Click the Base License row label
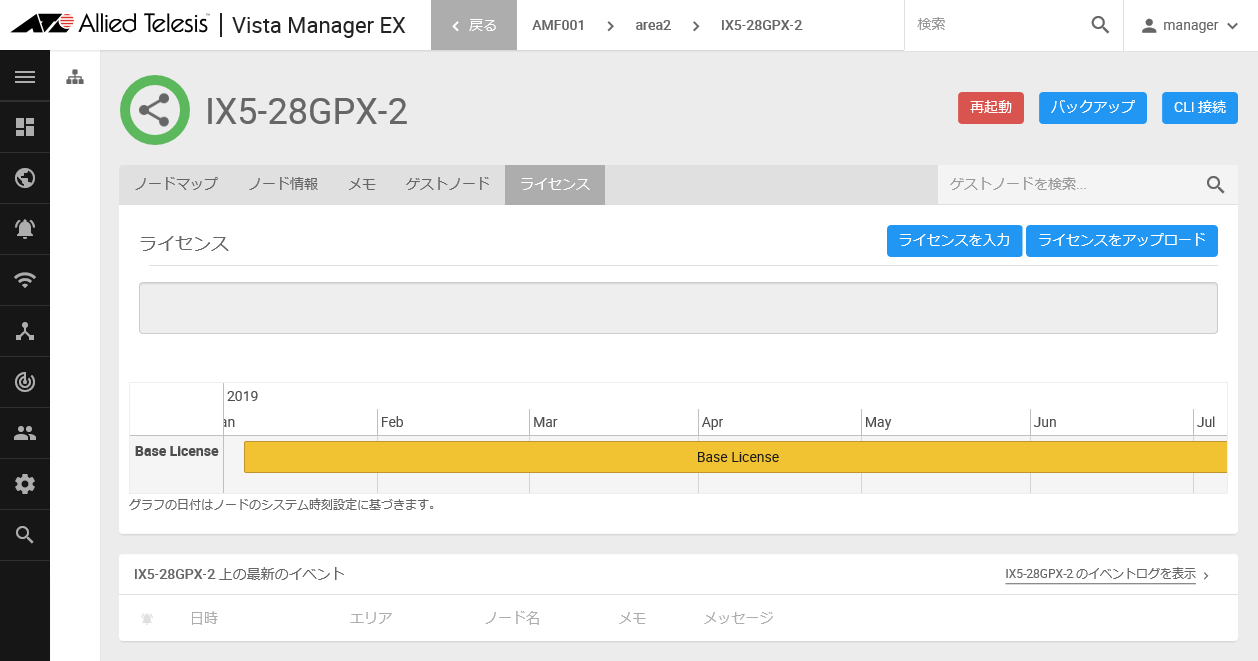 pyautogui.click(x=177, y=451)
